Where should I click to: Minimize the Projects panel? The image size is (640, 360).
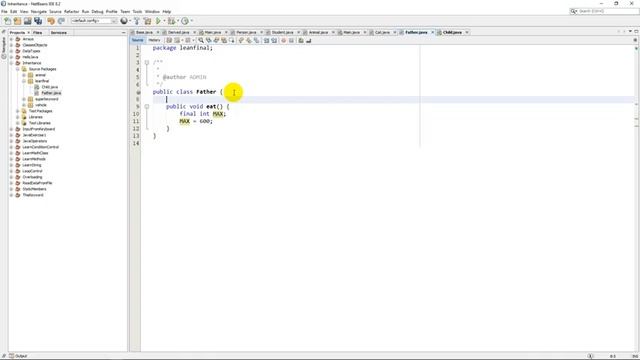(x=124, y=32)
